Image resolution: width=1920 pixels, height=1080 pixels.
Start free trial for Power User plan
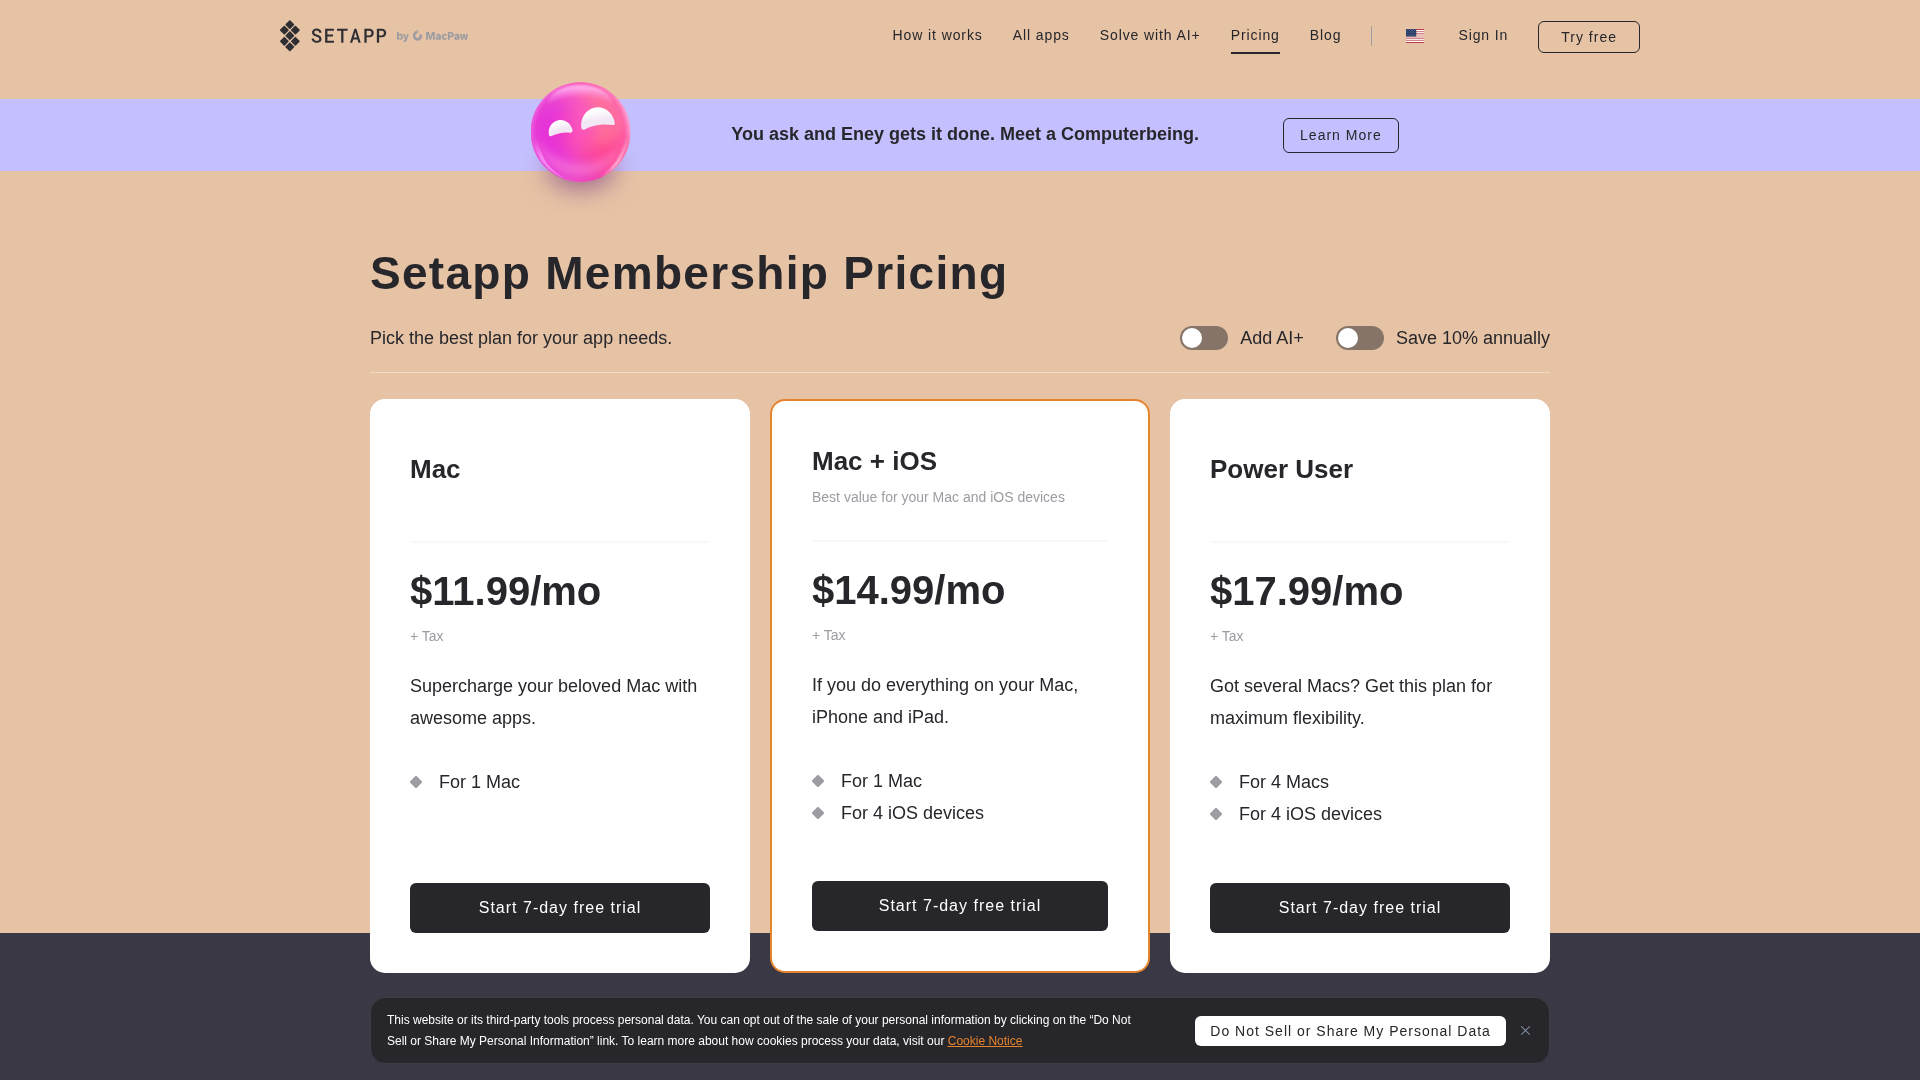coord(1360,908)
